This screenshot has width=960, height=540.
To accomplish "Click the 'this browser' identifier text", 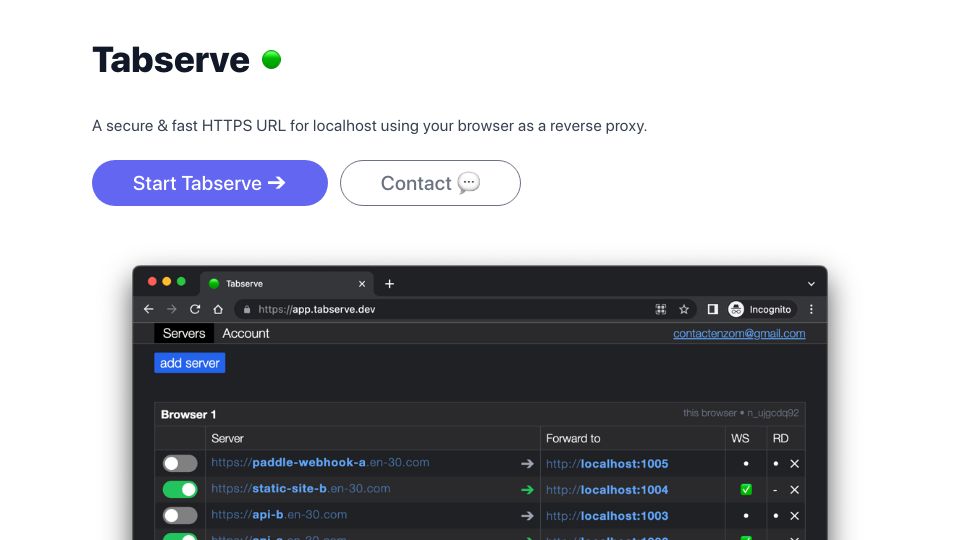I will [x=741, y=413].
